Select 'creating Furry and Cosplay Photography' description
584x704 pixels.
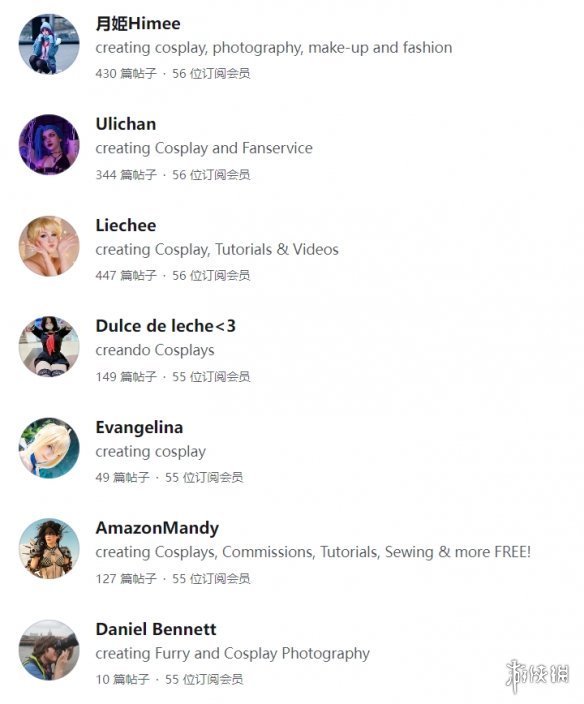pyautogui.click(x=233, y=654)
